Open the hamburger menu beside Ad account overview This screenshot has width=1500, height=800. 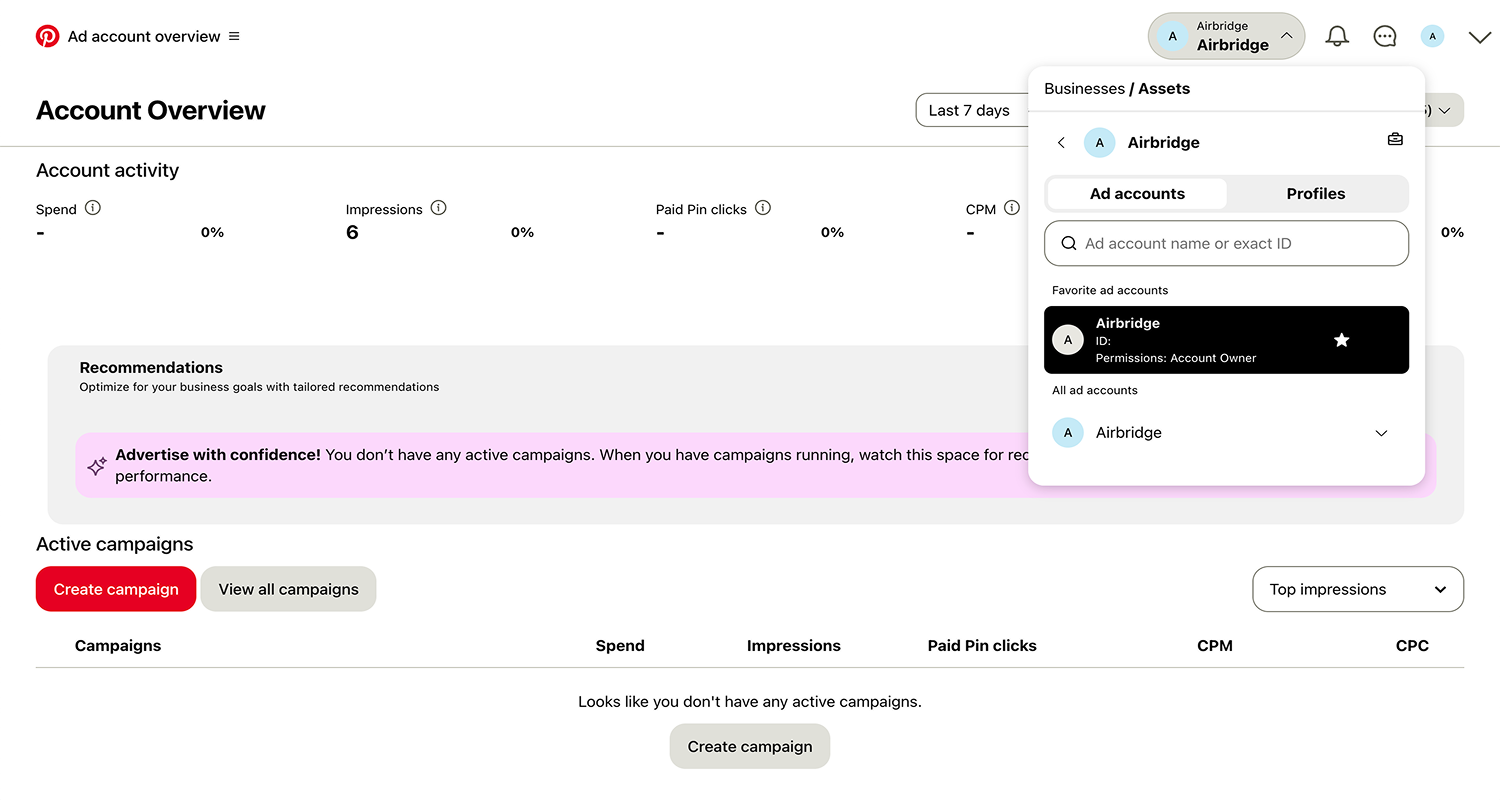(234, 36)
